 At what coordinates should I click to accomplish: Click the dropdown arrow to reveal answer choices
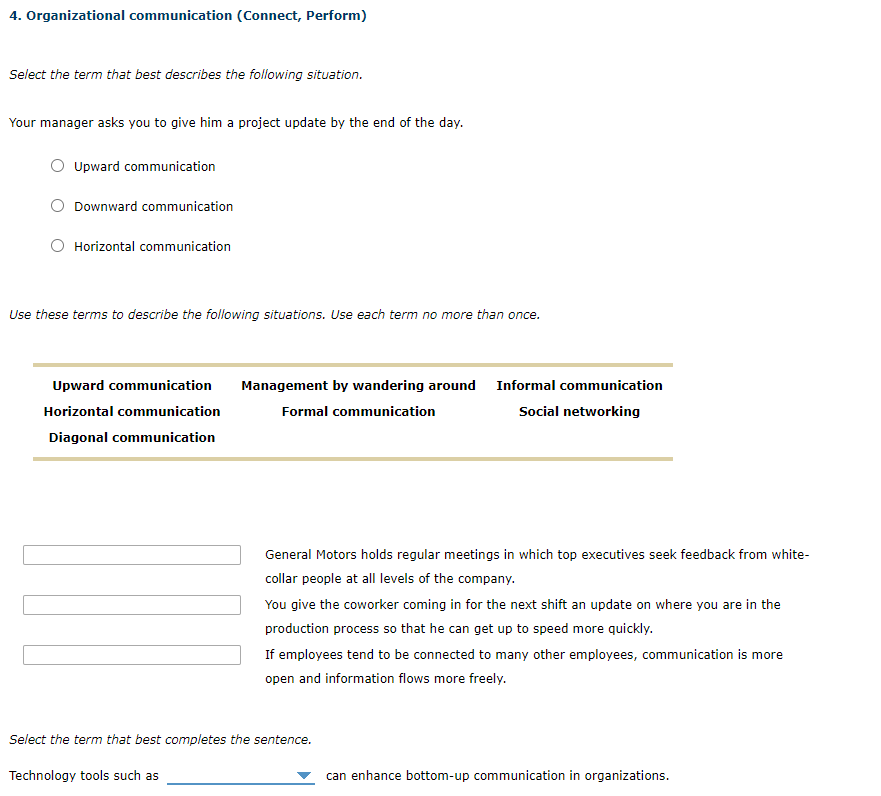point(303,775)
